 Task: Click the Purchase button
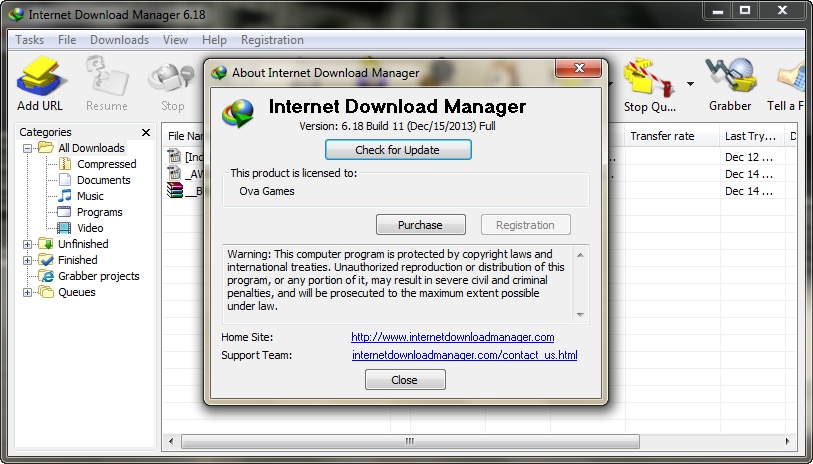pos(420,225)
